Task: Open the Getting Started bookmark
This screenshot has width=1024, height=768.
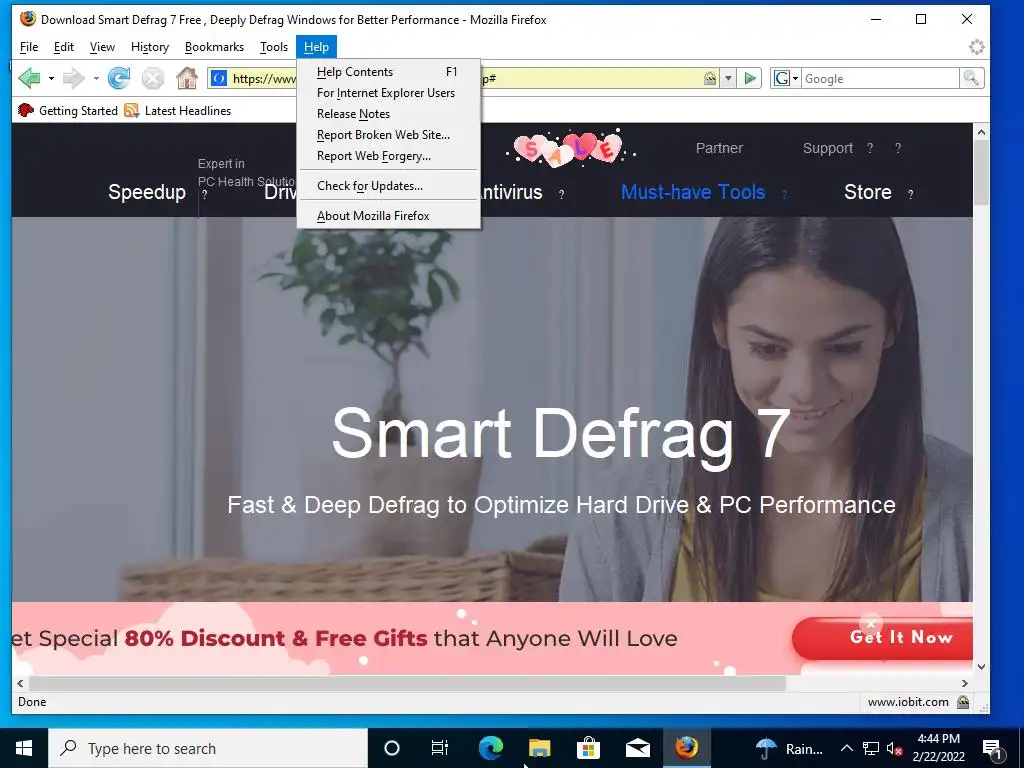Action: [69, 110]
